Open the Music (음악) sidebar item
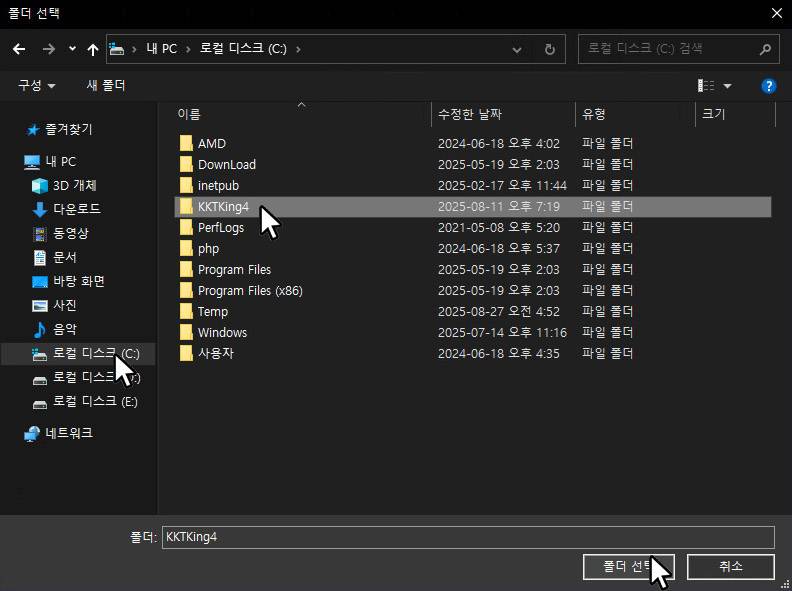Viewport: 792px width, 591px height. [x=64, y=329]
